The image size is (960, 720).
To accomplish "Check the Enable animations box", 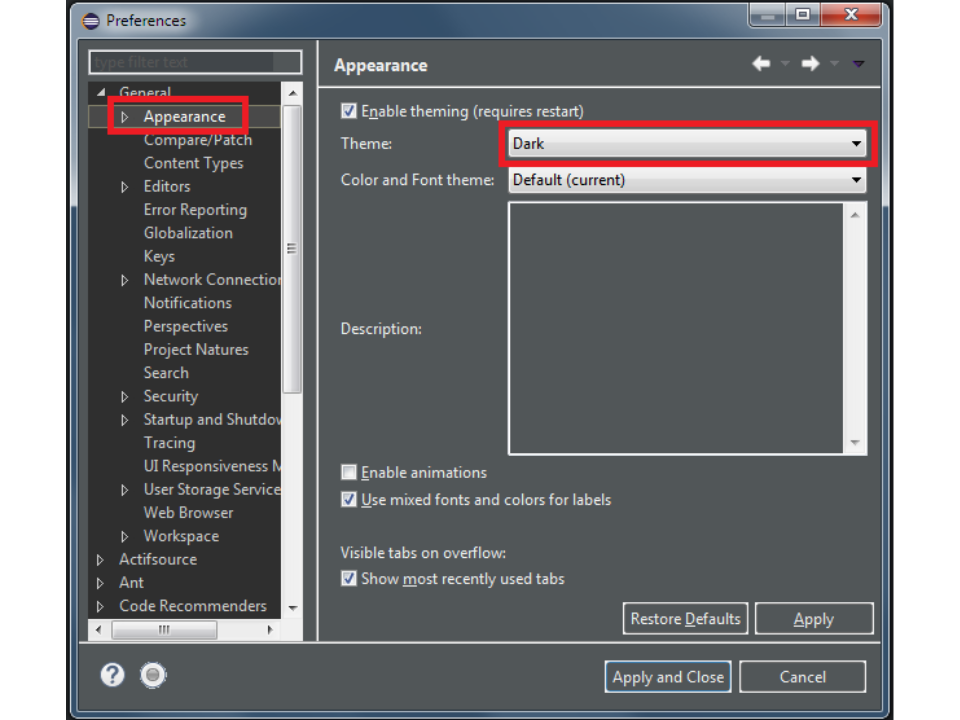I will (x=349, y=472).
